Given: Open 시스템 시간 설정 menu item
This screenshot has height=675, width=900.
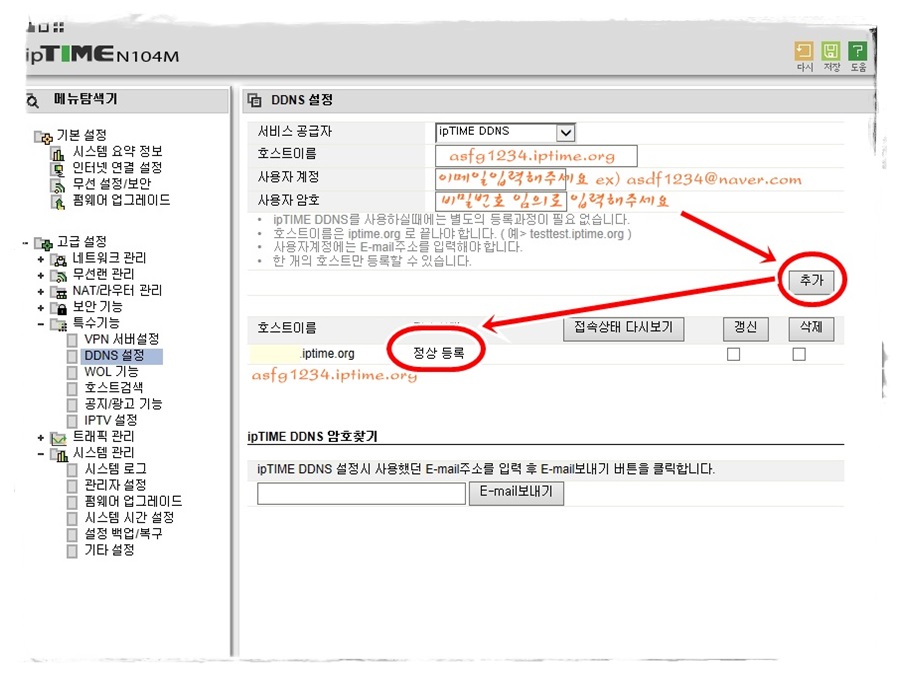Looking at the screenshot, I should coord(129,518).
